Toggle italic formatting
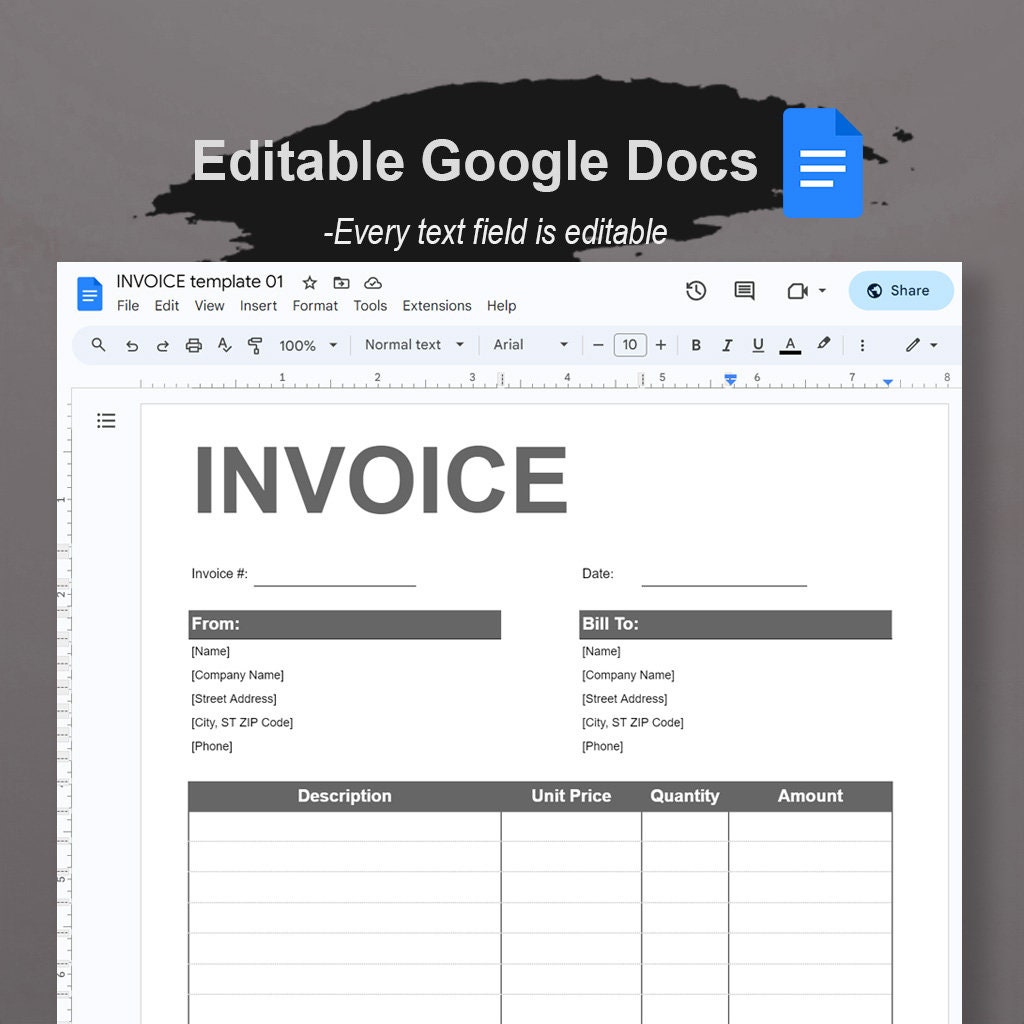The height and width of the screenshot is (1024, 1024). pyautogui.click(x=727, y=345)
